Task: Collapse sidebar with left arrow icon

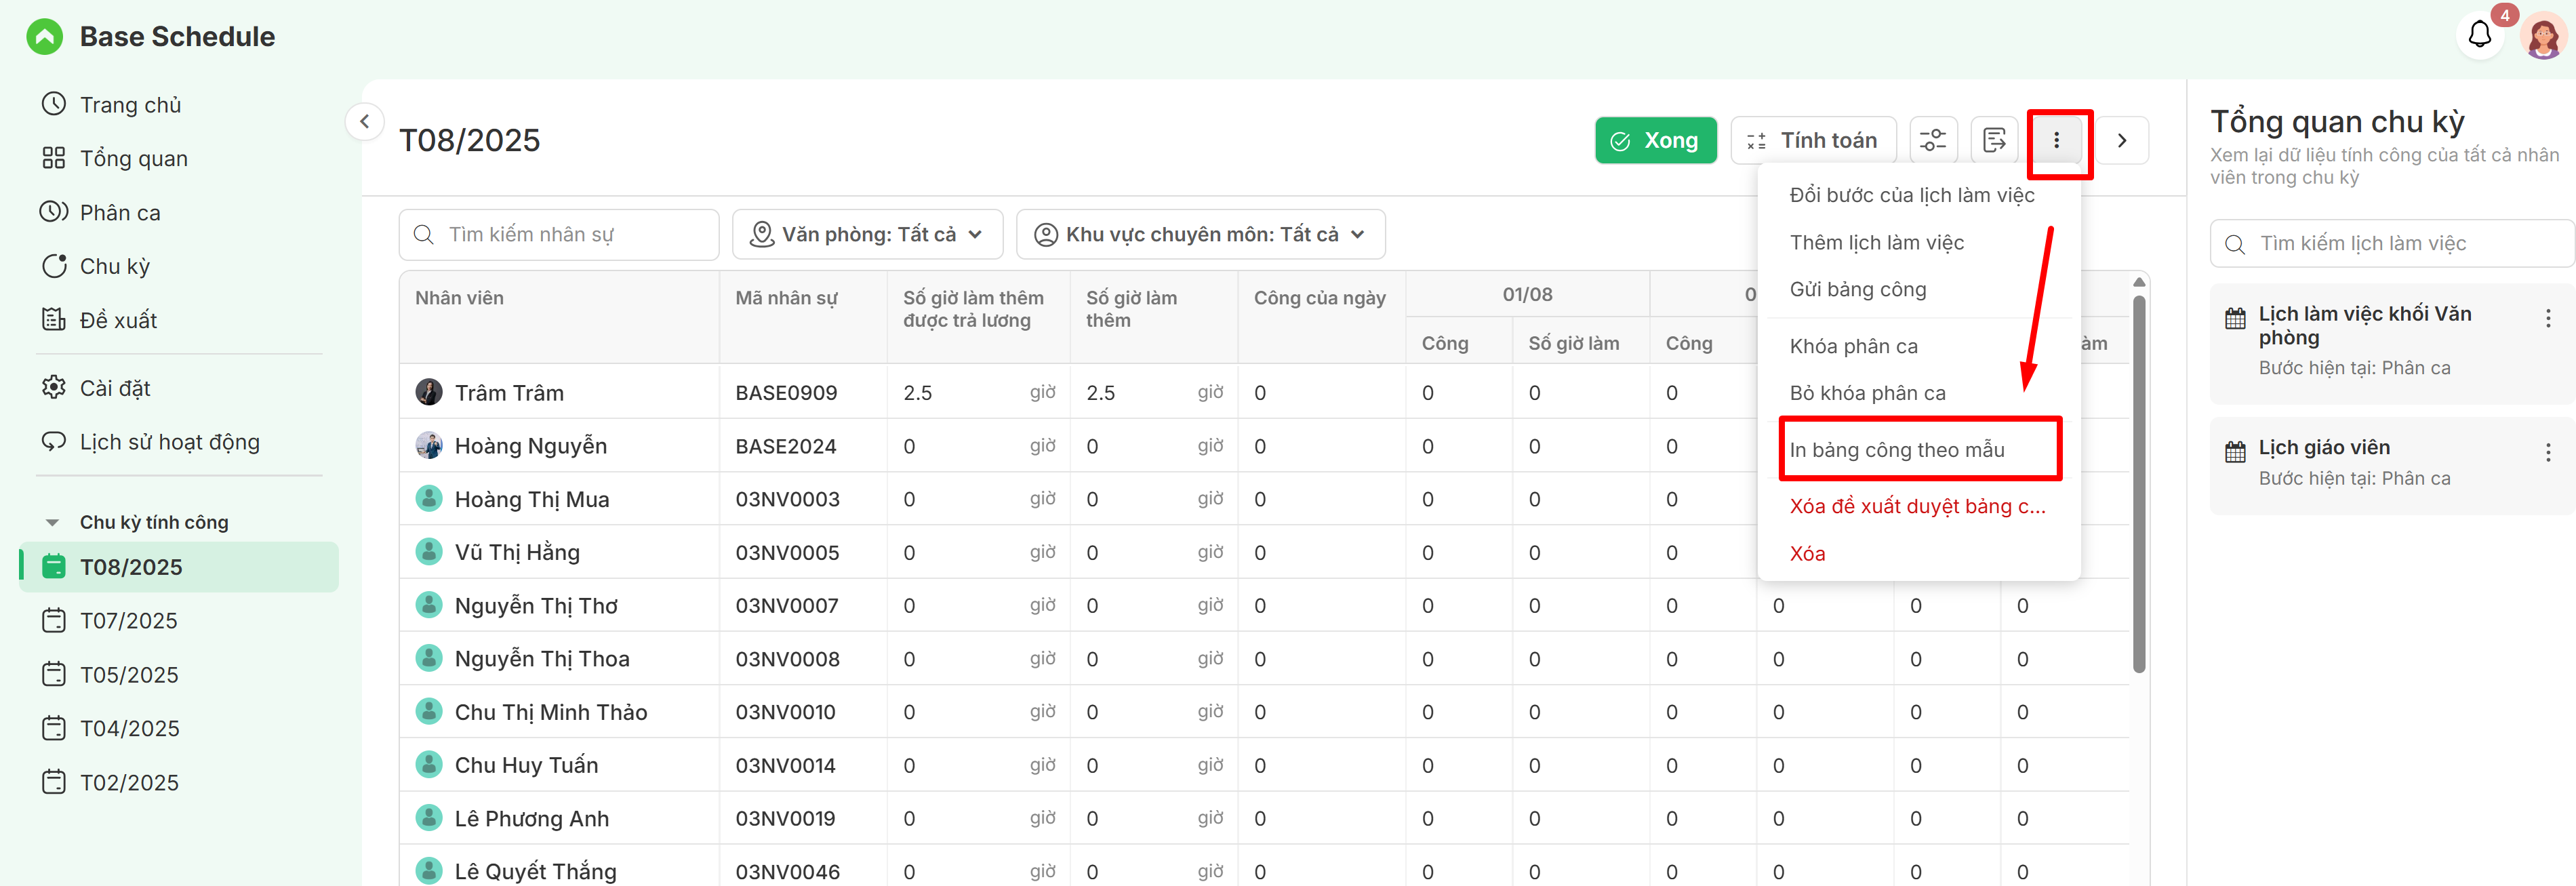Action: 365,122
